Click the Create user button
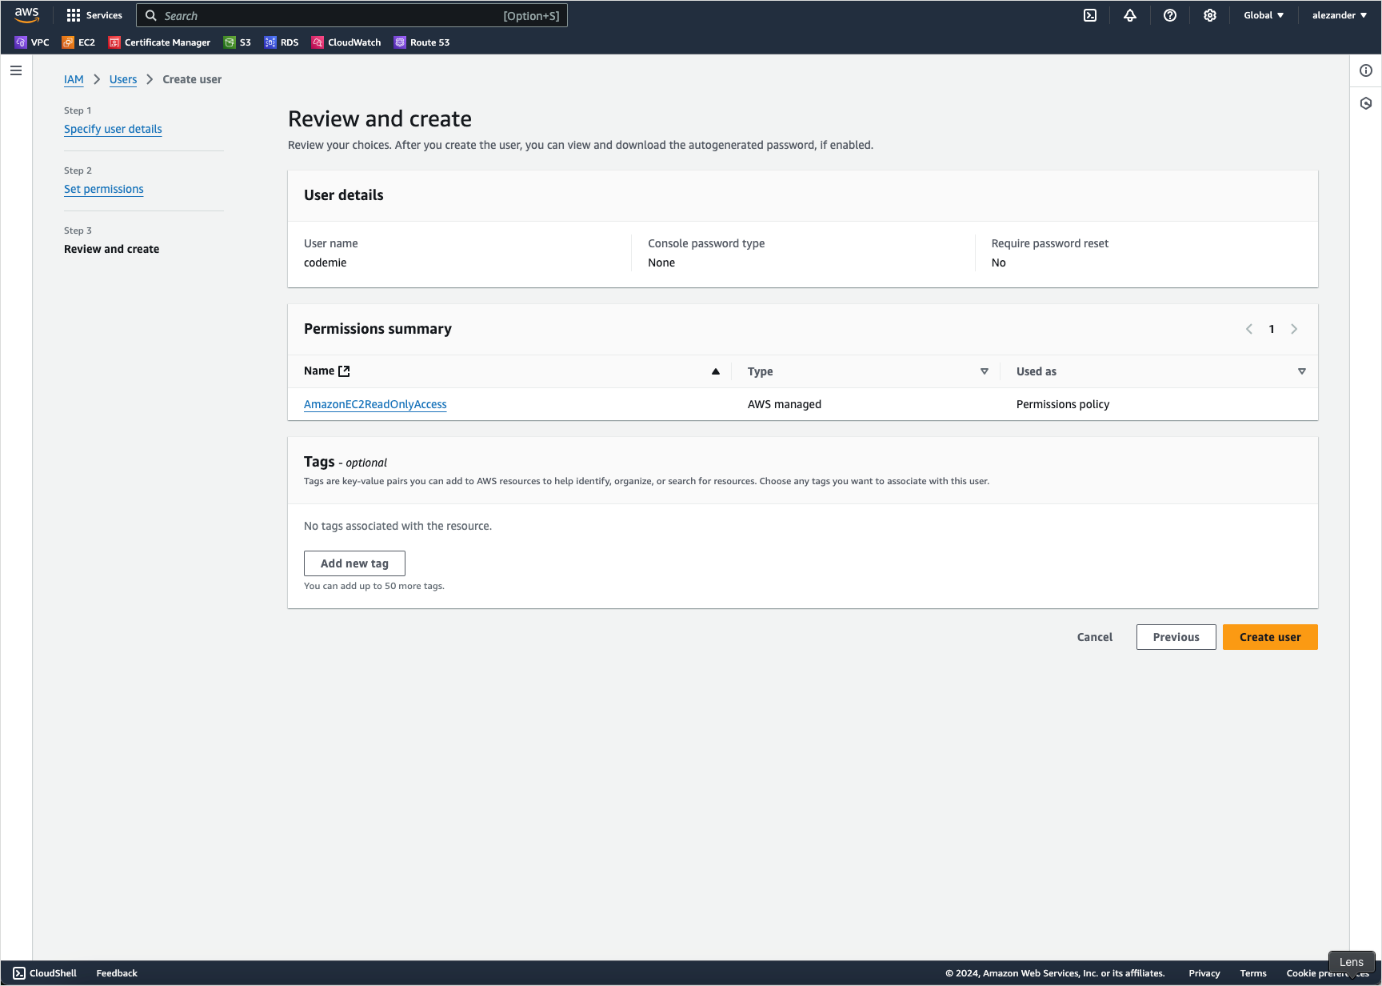The width and height of the screenshot is (1382, 986). 1270,637
